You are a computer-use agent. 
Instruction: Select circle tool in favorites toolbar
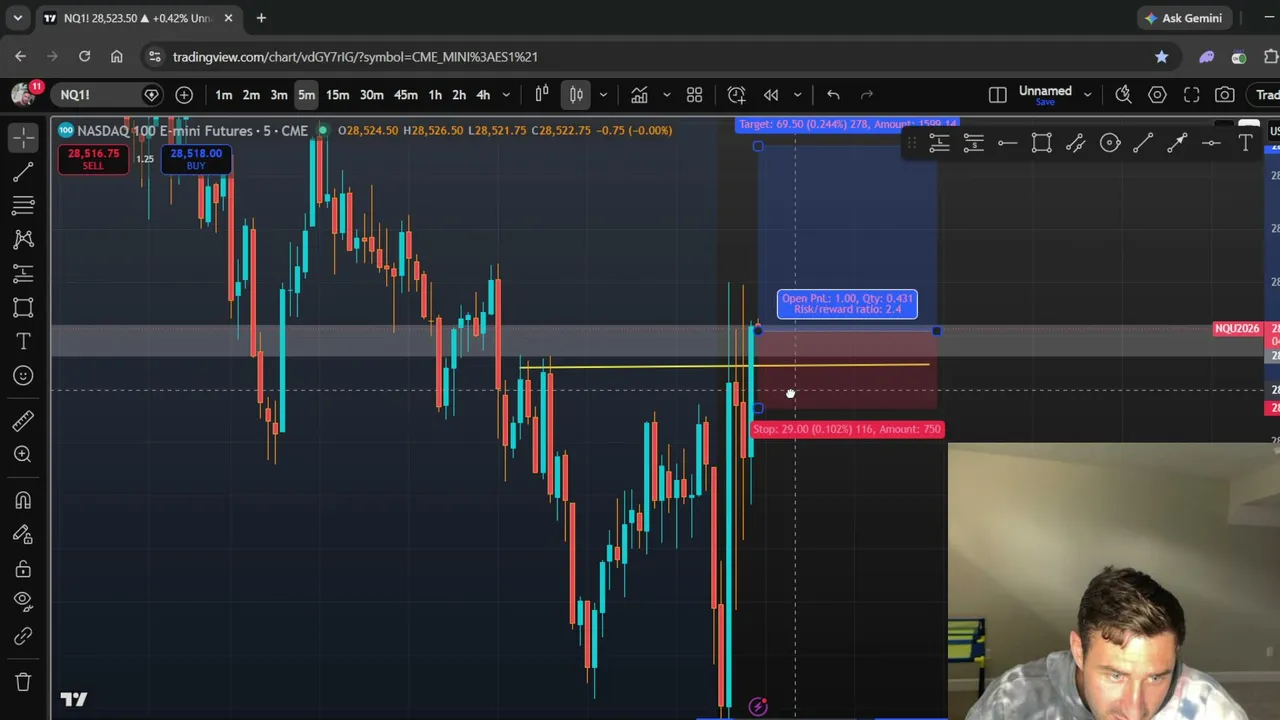(x=1109, y=144)
